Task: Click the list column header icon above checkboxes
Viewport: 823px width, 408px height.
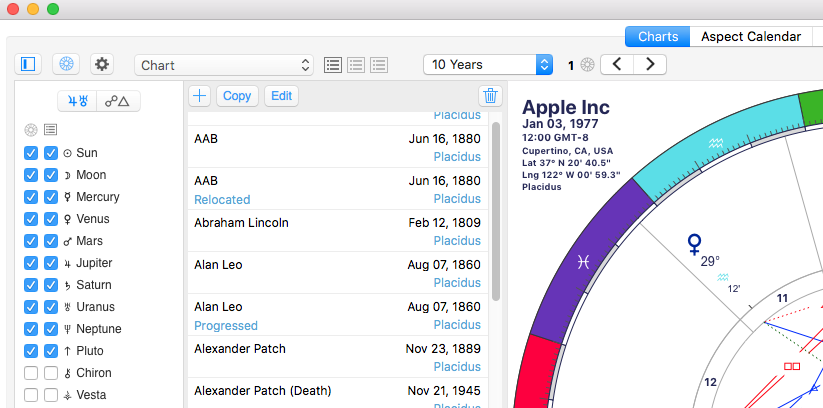Action: click(x=50, y=129)
